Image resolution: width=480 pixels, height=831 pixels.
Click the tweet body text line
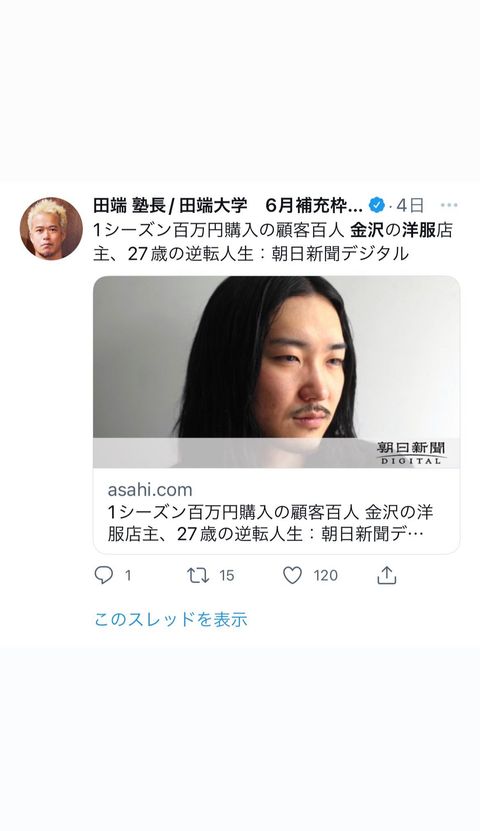coord(273,242)
